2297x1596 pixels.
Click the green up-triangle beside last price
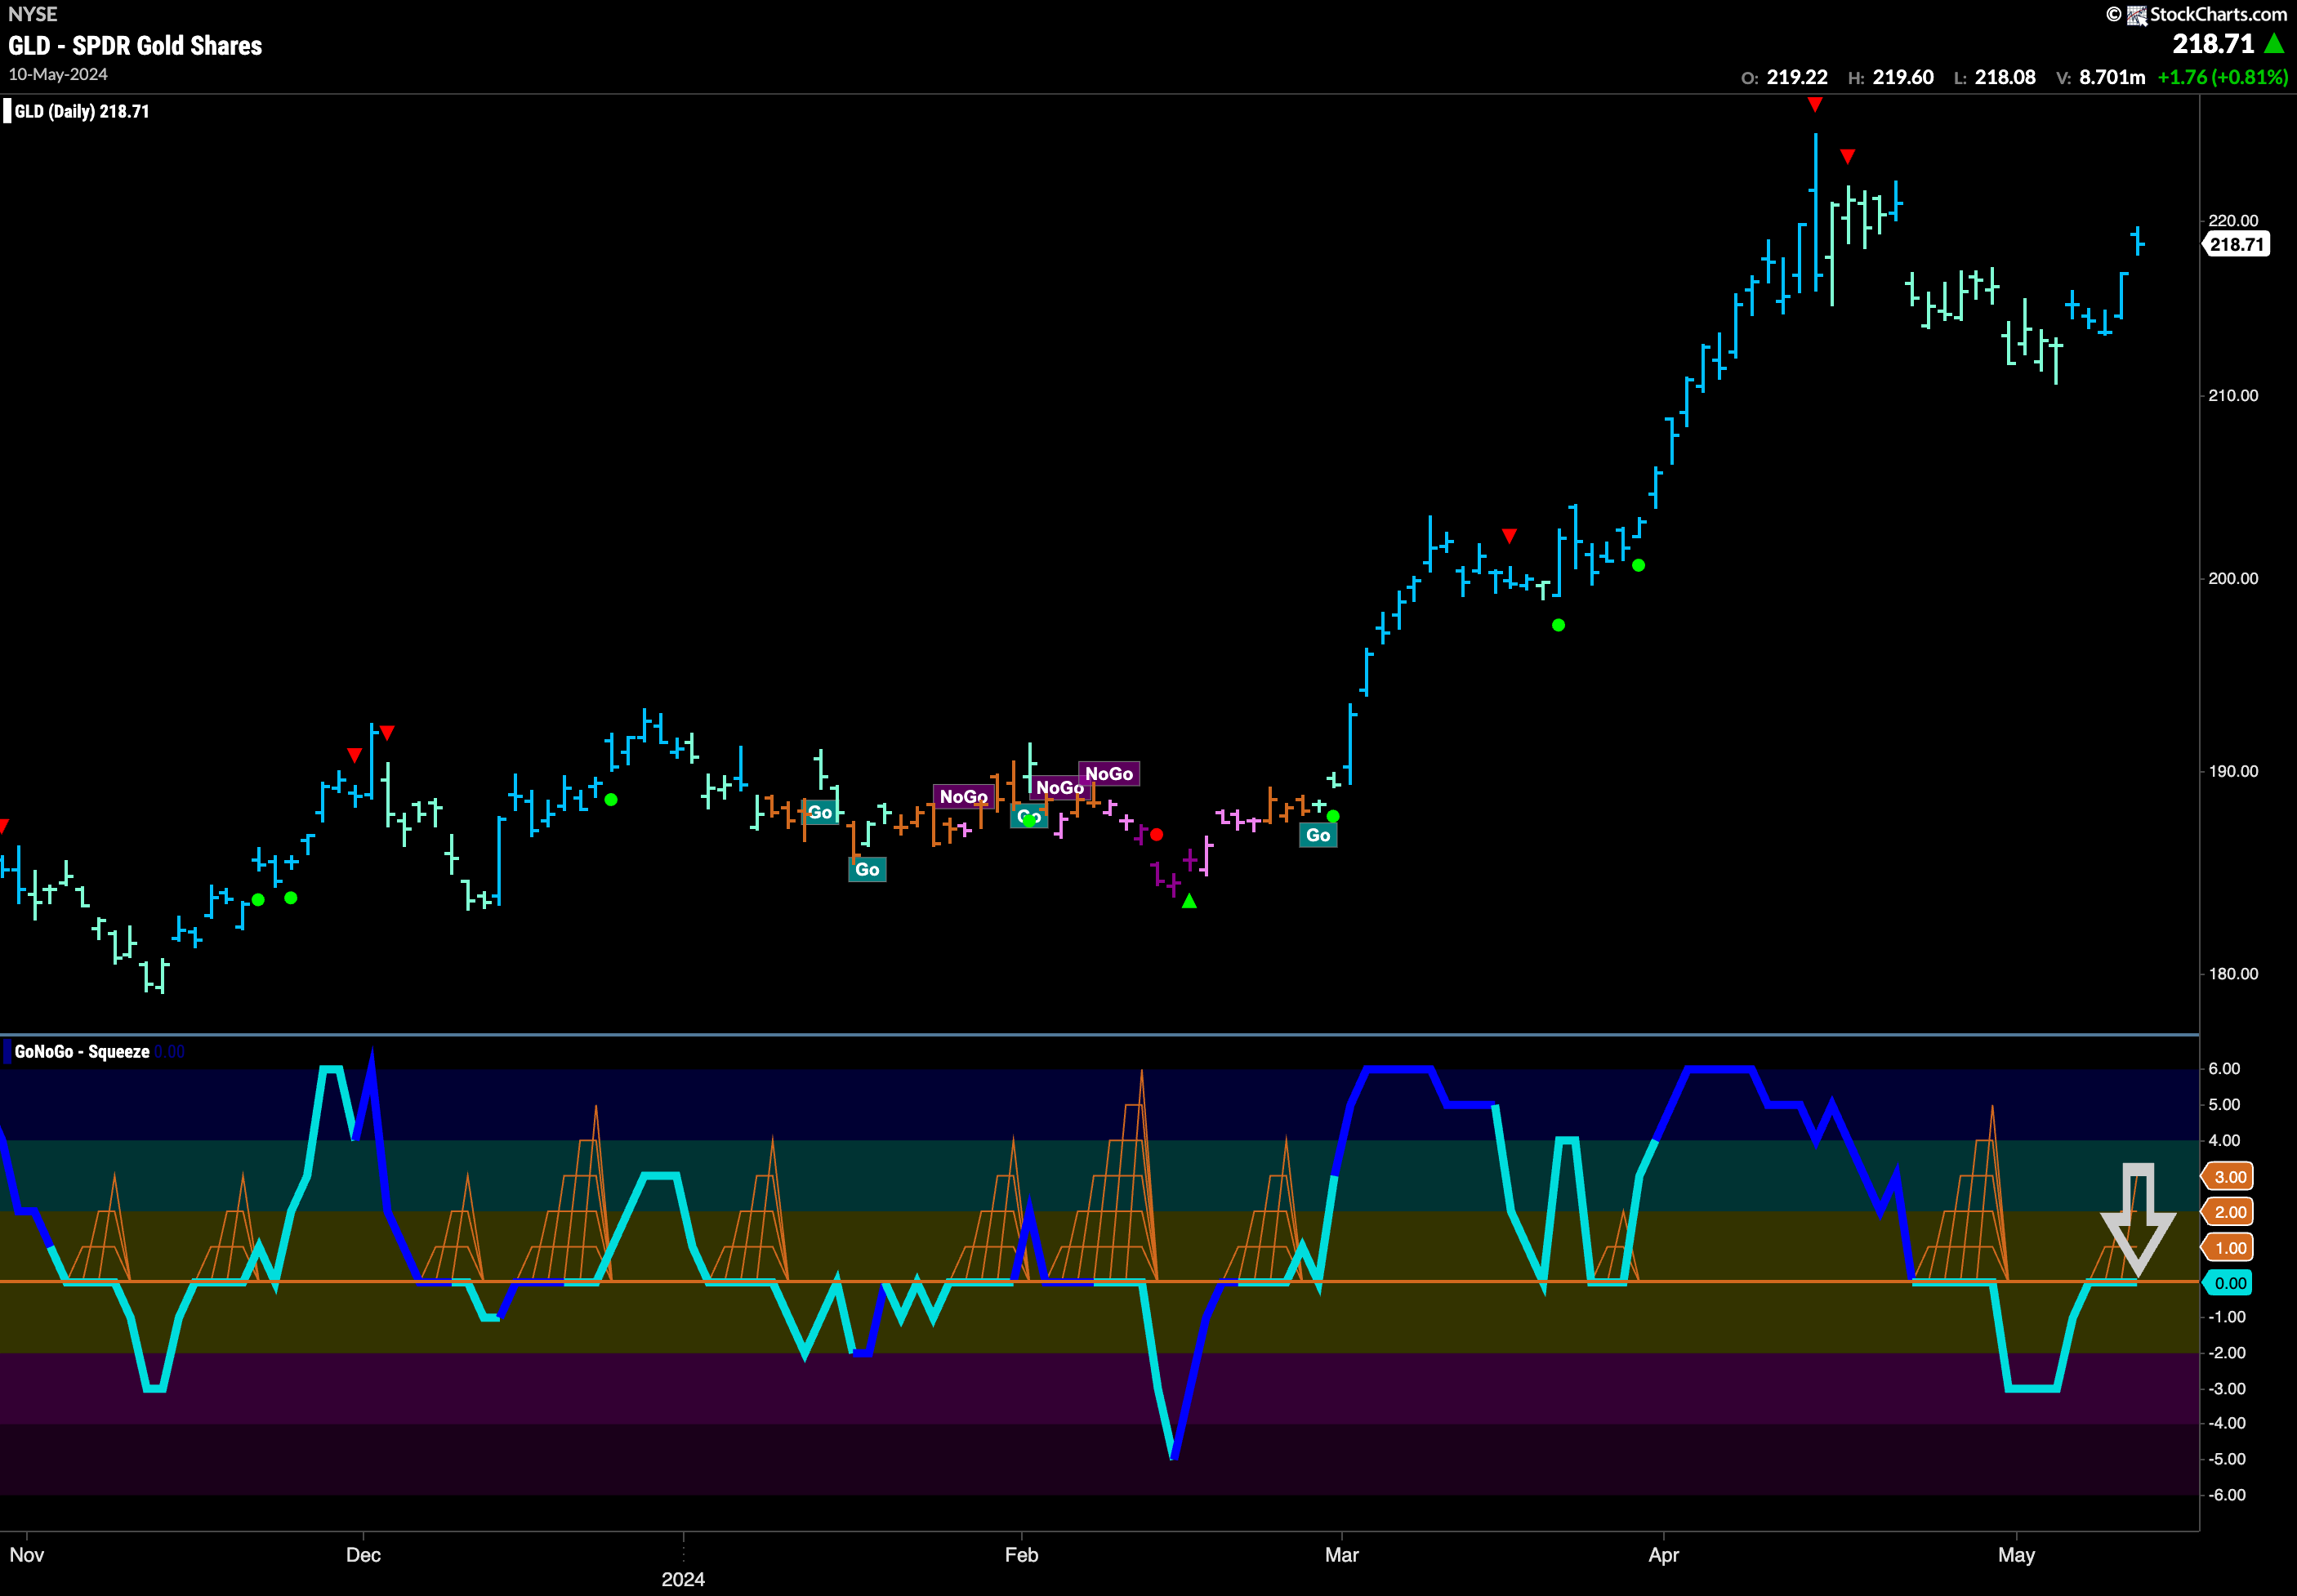tap(2274, 43)
